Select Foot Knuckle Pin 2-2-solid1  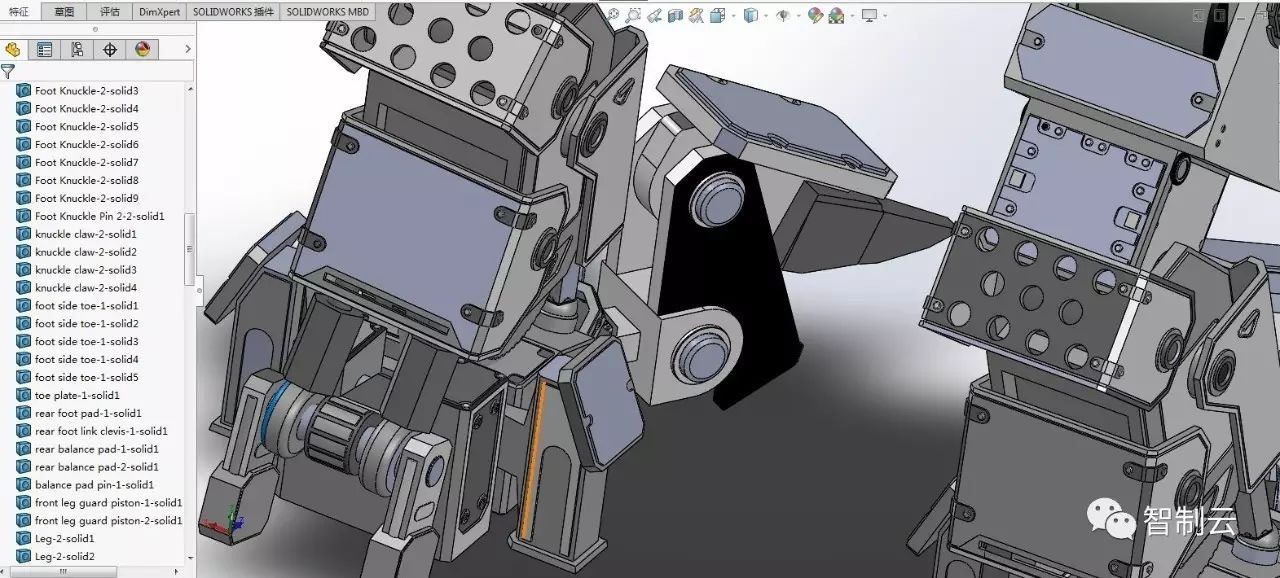[x=100, y=216]
